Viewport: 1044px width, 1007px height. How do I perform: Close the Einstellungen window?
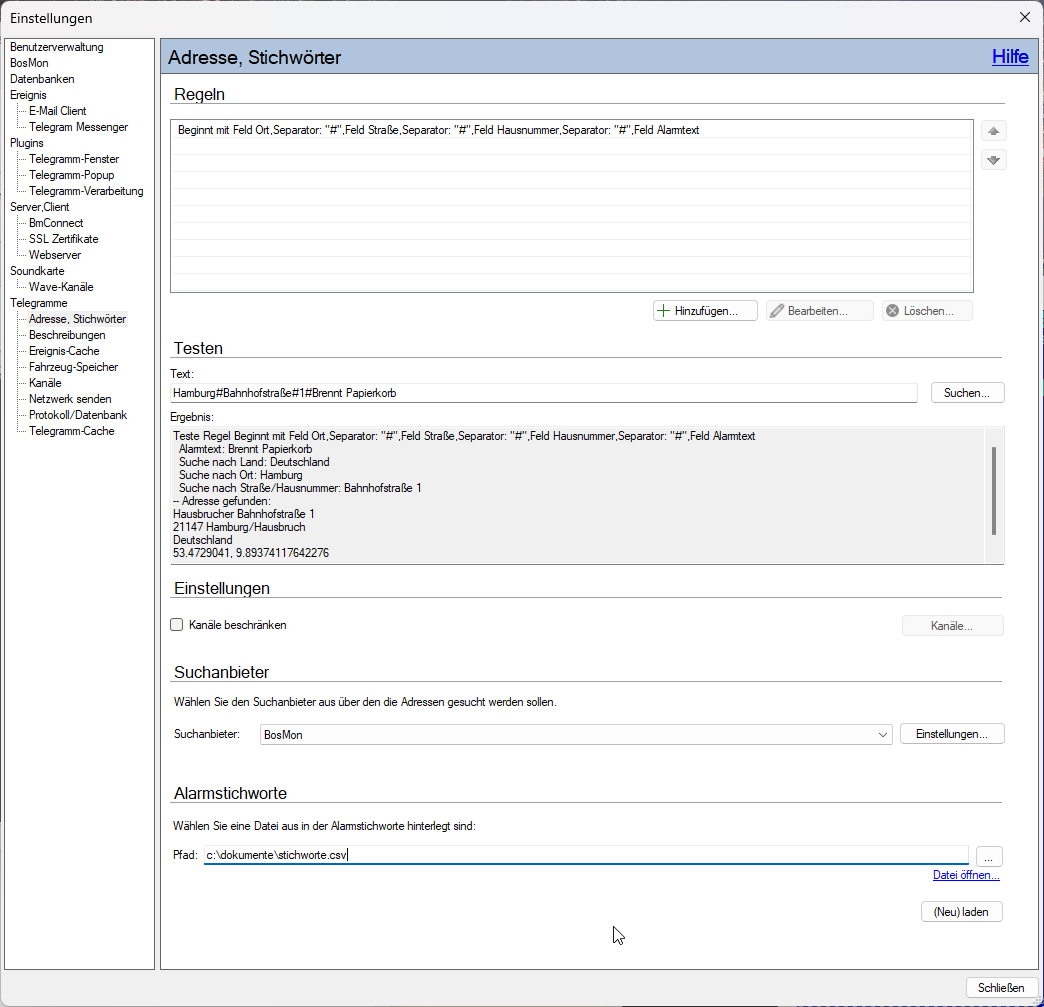click(1025, 17)
